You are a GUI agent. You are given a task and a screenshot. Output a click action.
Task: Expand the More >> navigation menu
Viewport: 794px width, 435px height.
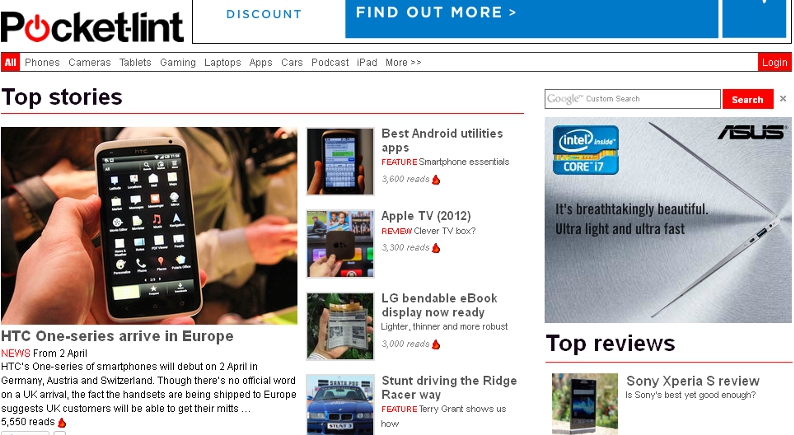(x=403, y=62)
